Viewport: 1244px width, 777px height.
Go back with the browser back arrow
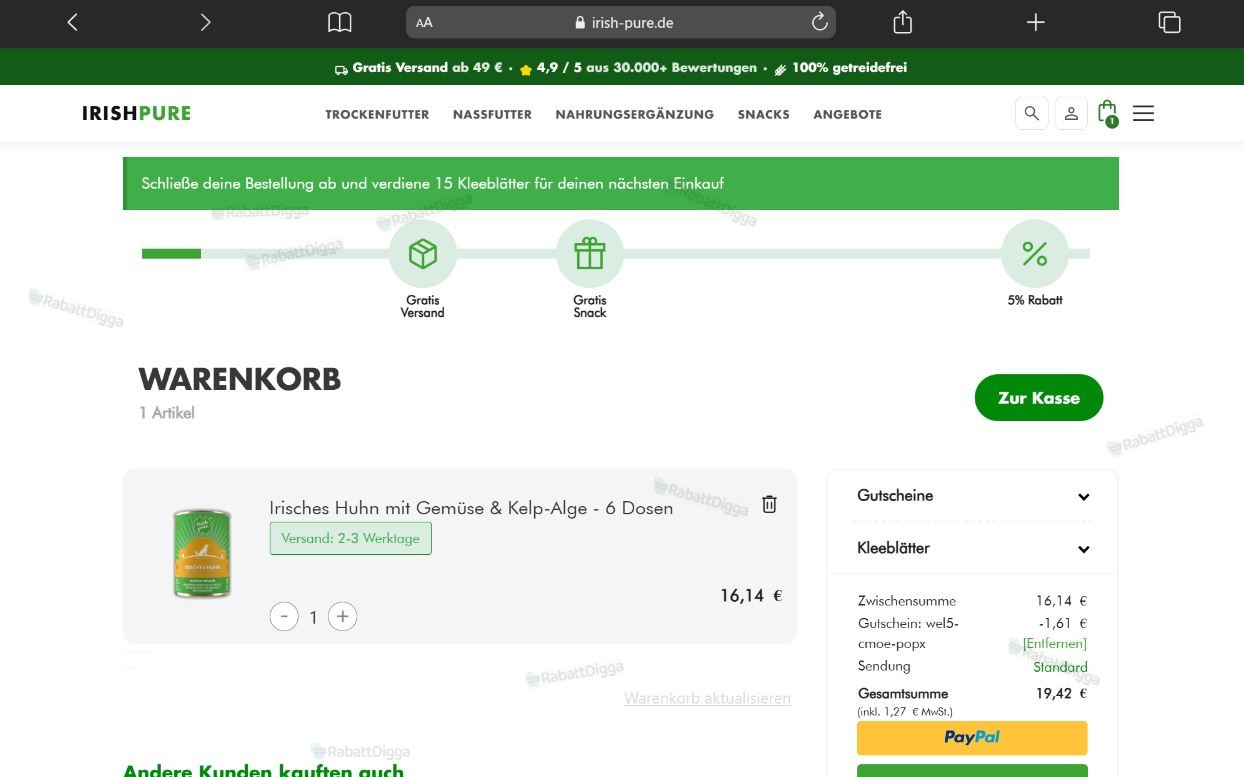pyautogui.click(x=72, y=22)
